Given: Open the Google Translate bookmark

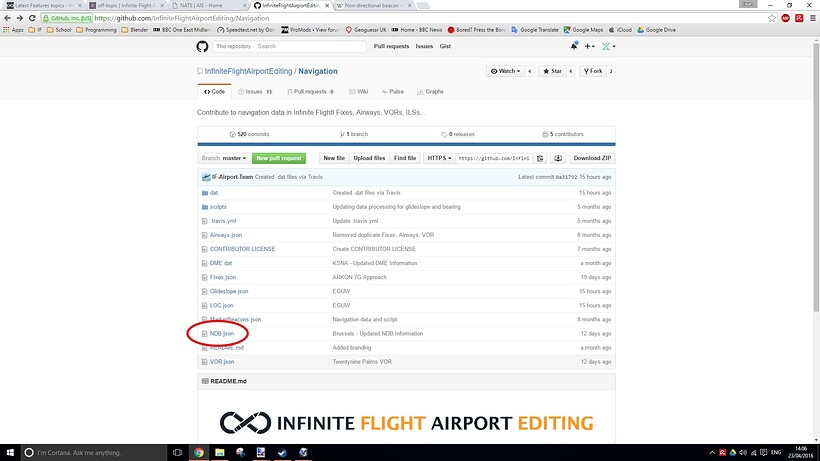Looking at the screenshot, I should coord(534,30).
